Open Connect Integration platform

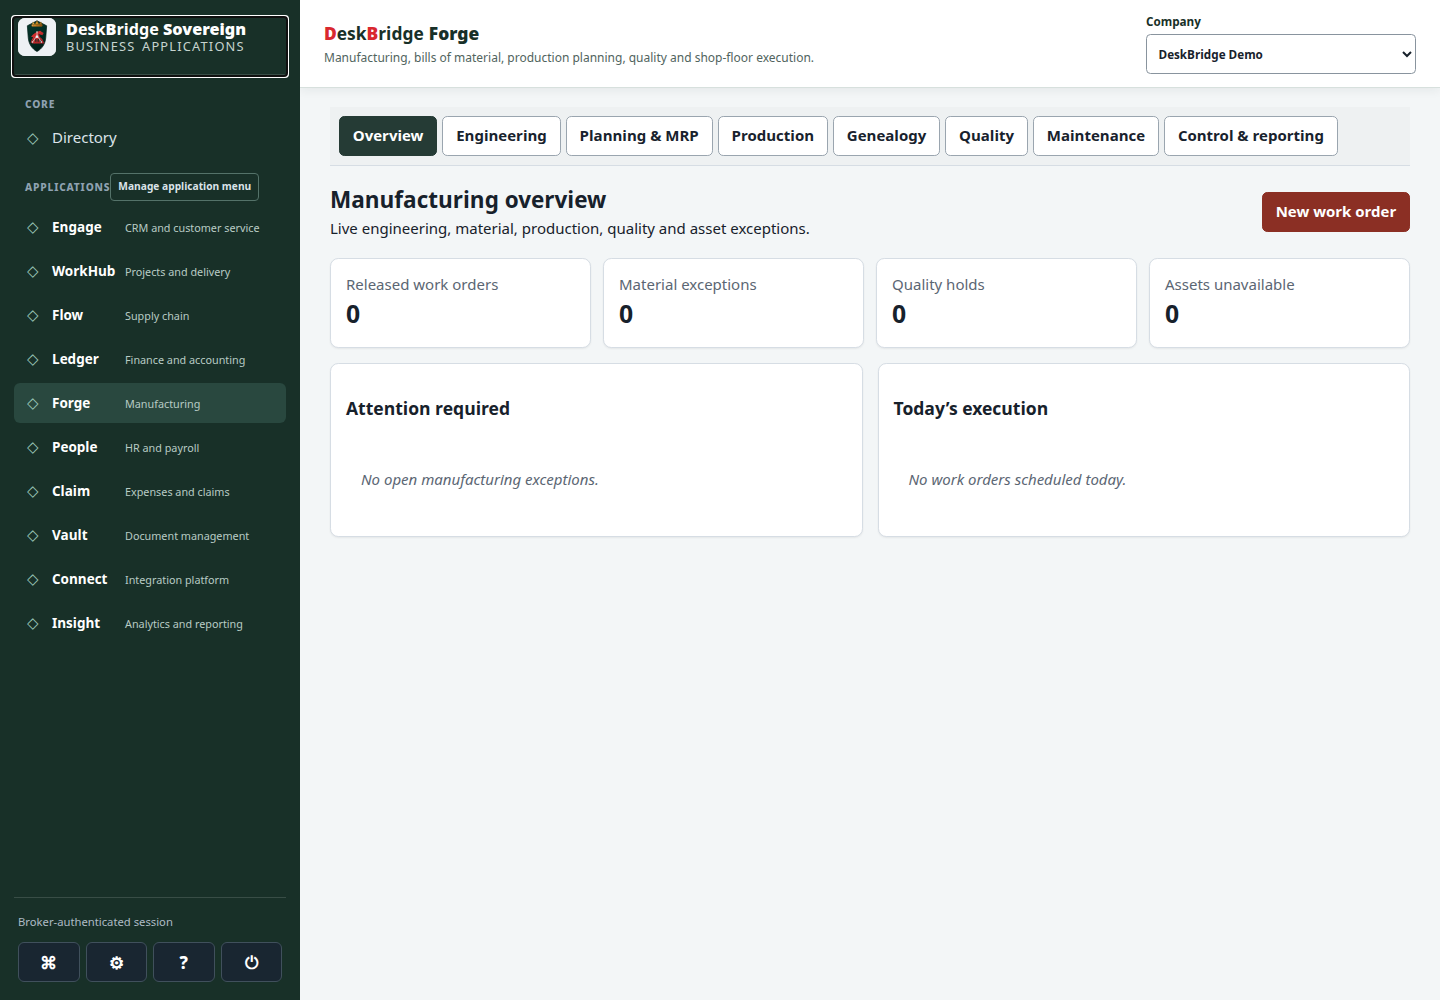point(150,580)
